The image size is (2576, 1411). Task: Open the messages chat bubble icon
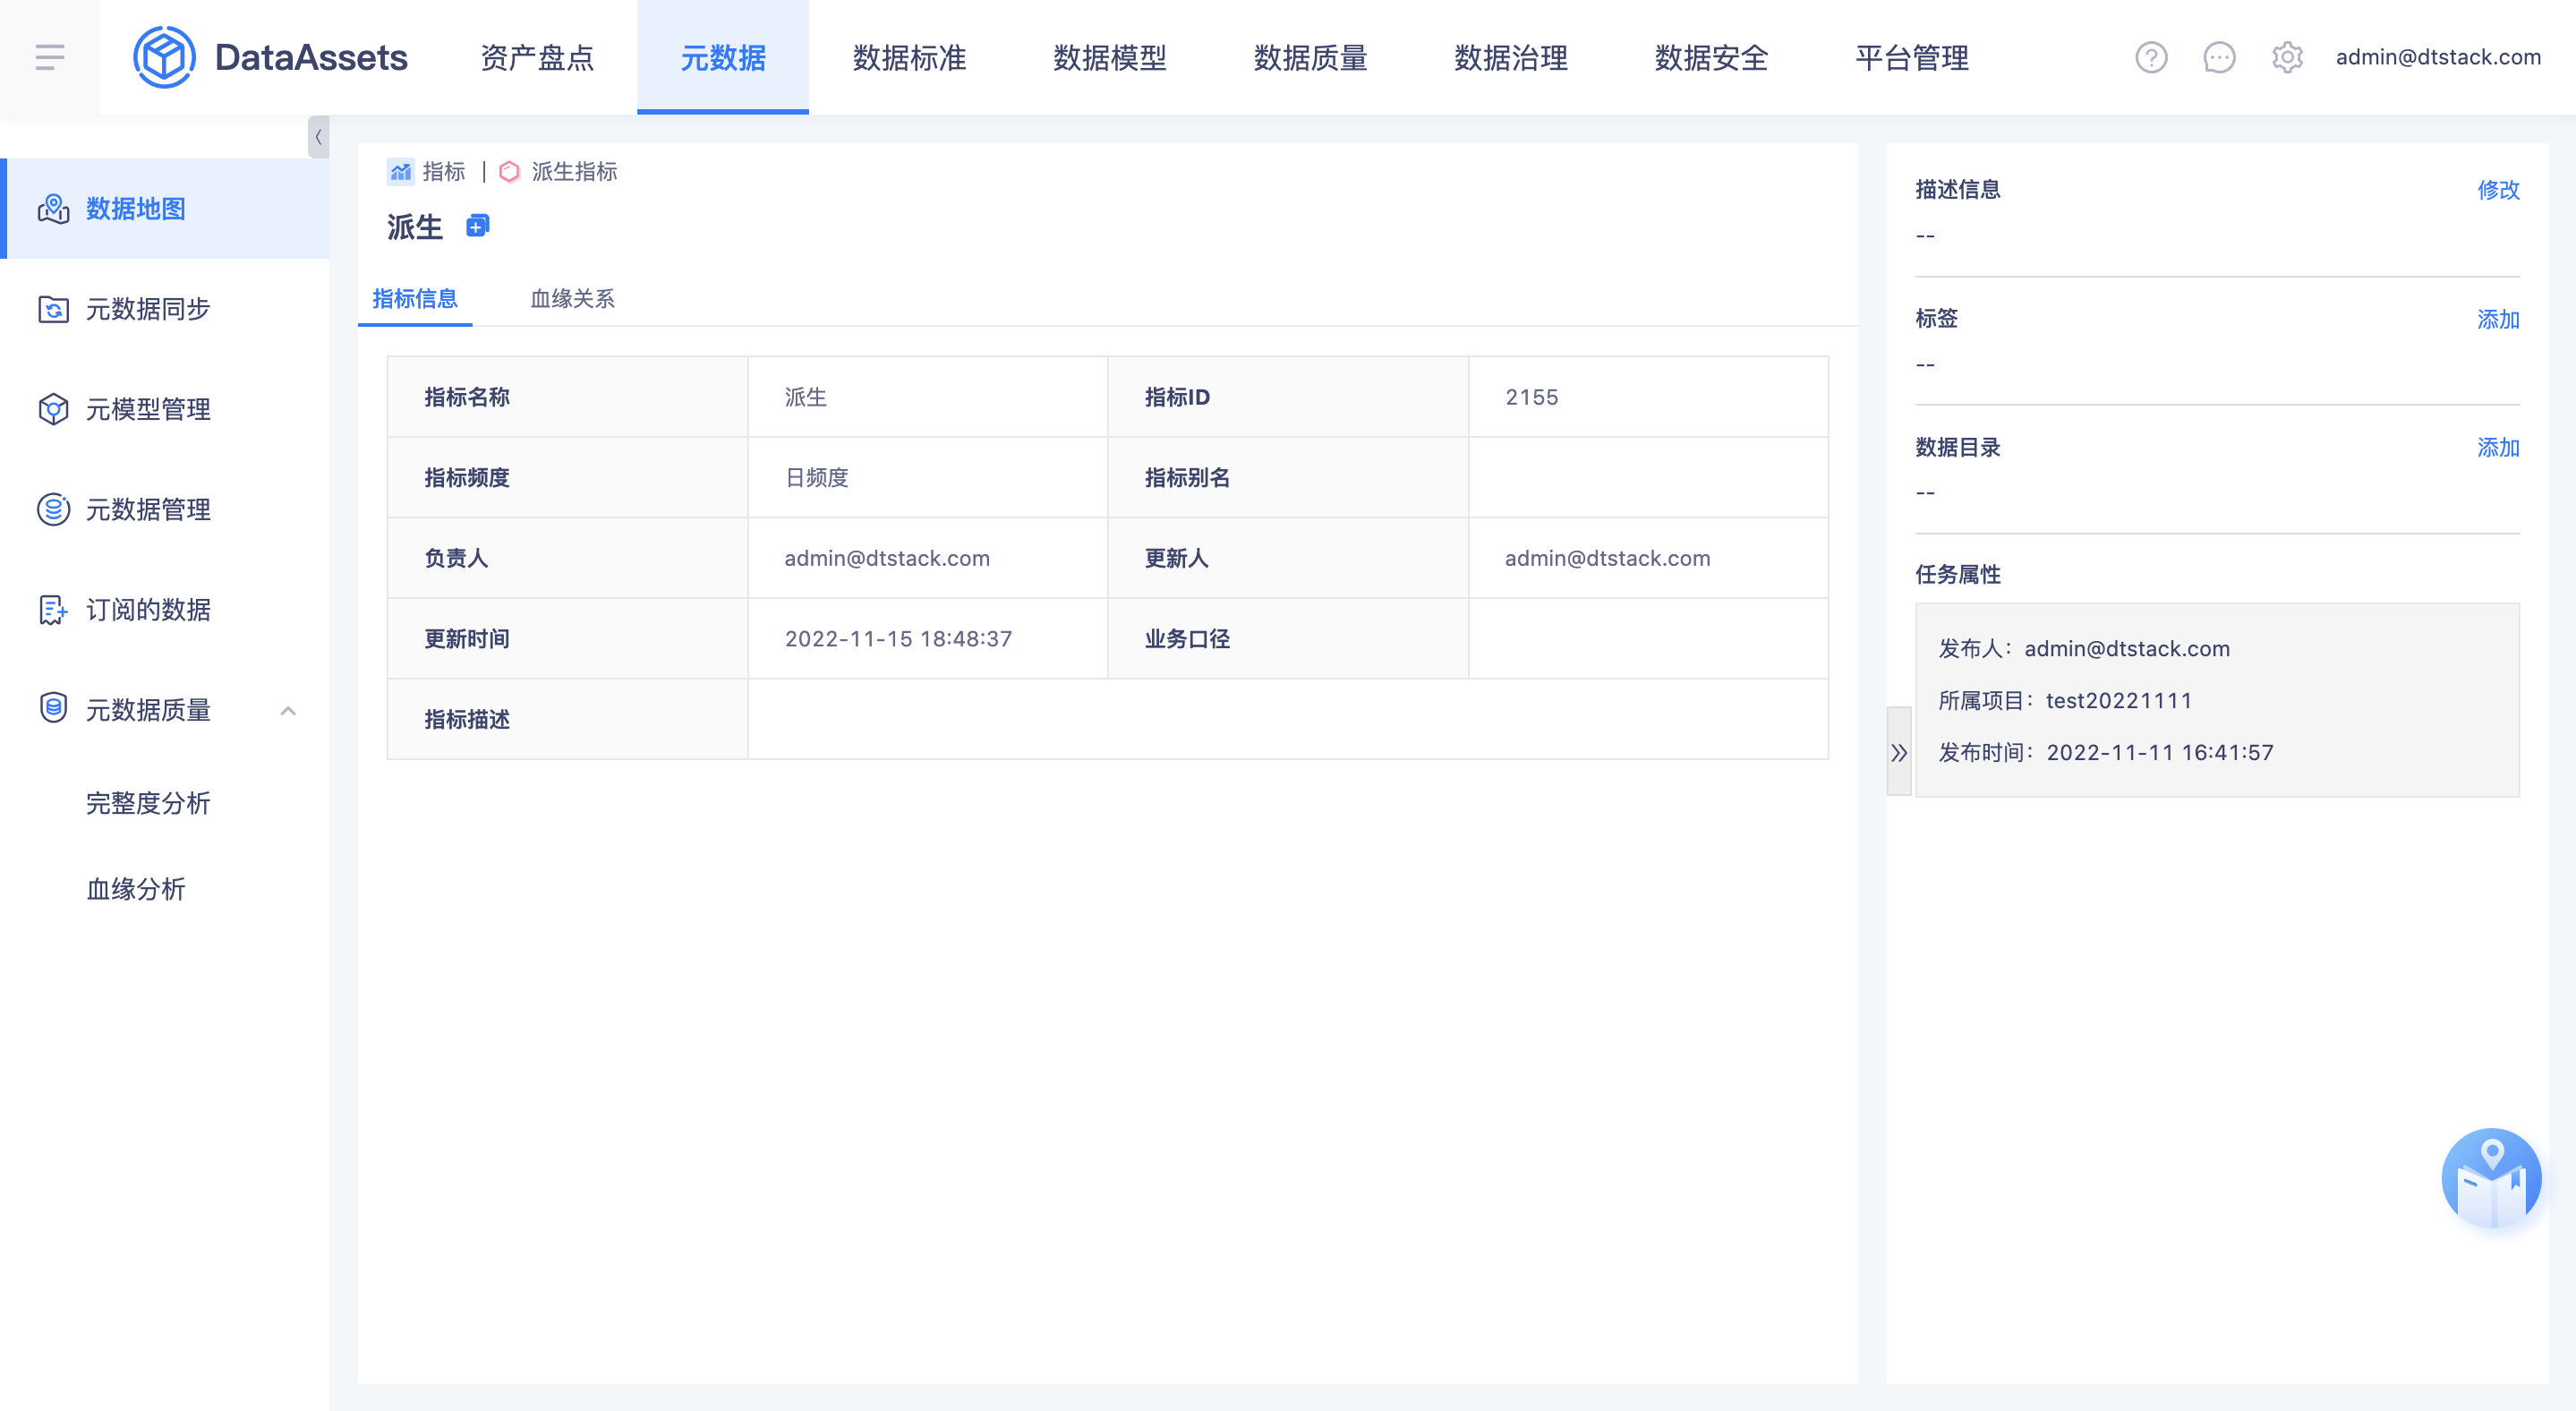(x=2219, y=57)
